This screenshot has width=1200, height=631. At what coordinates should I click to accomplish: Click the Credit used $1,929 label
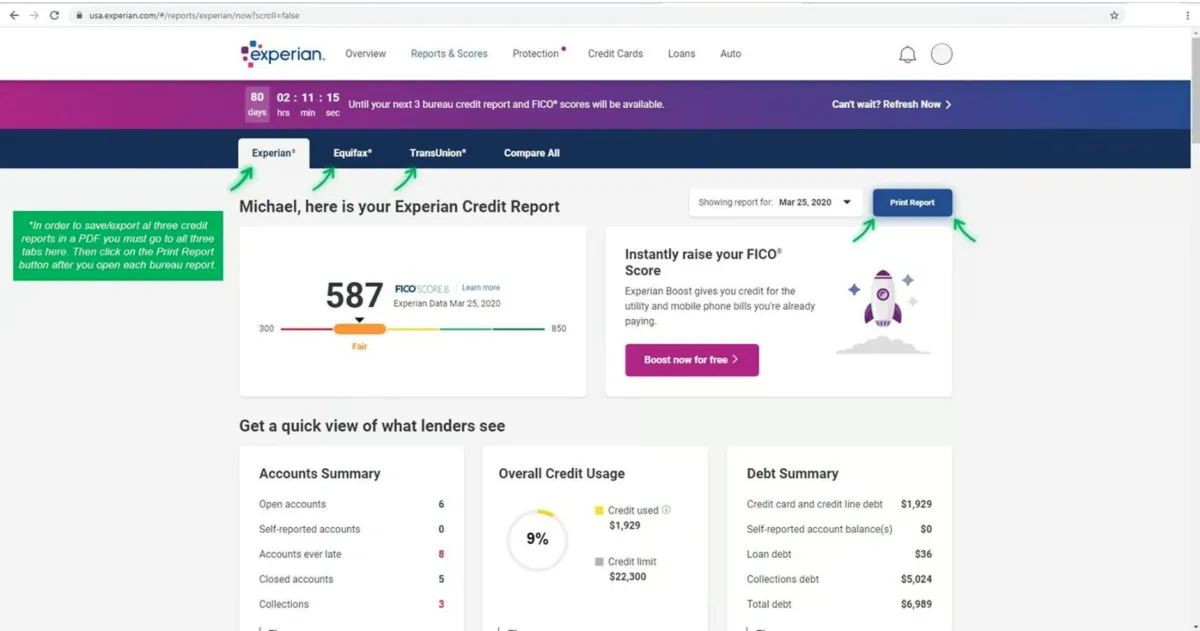pos(633,518)
